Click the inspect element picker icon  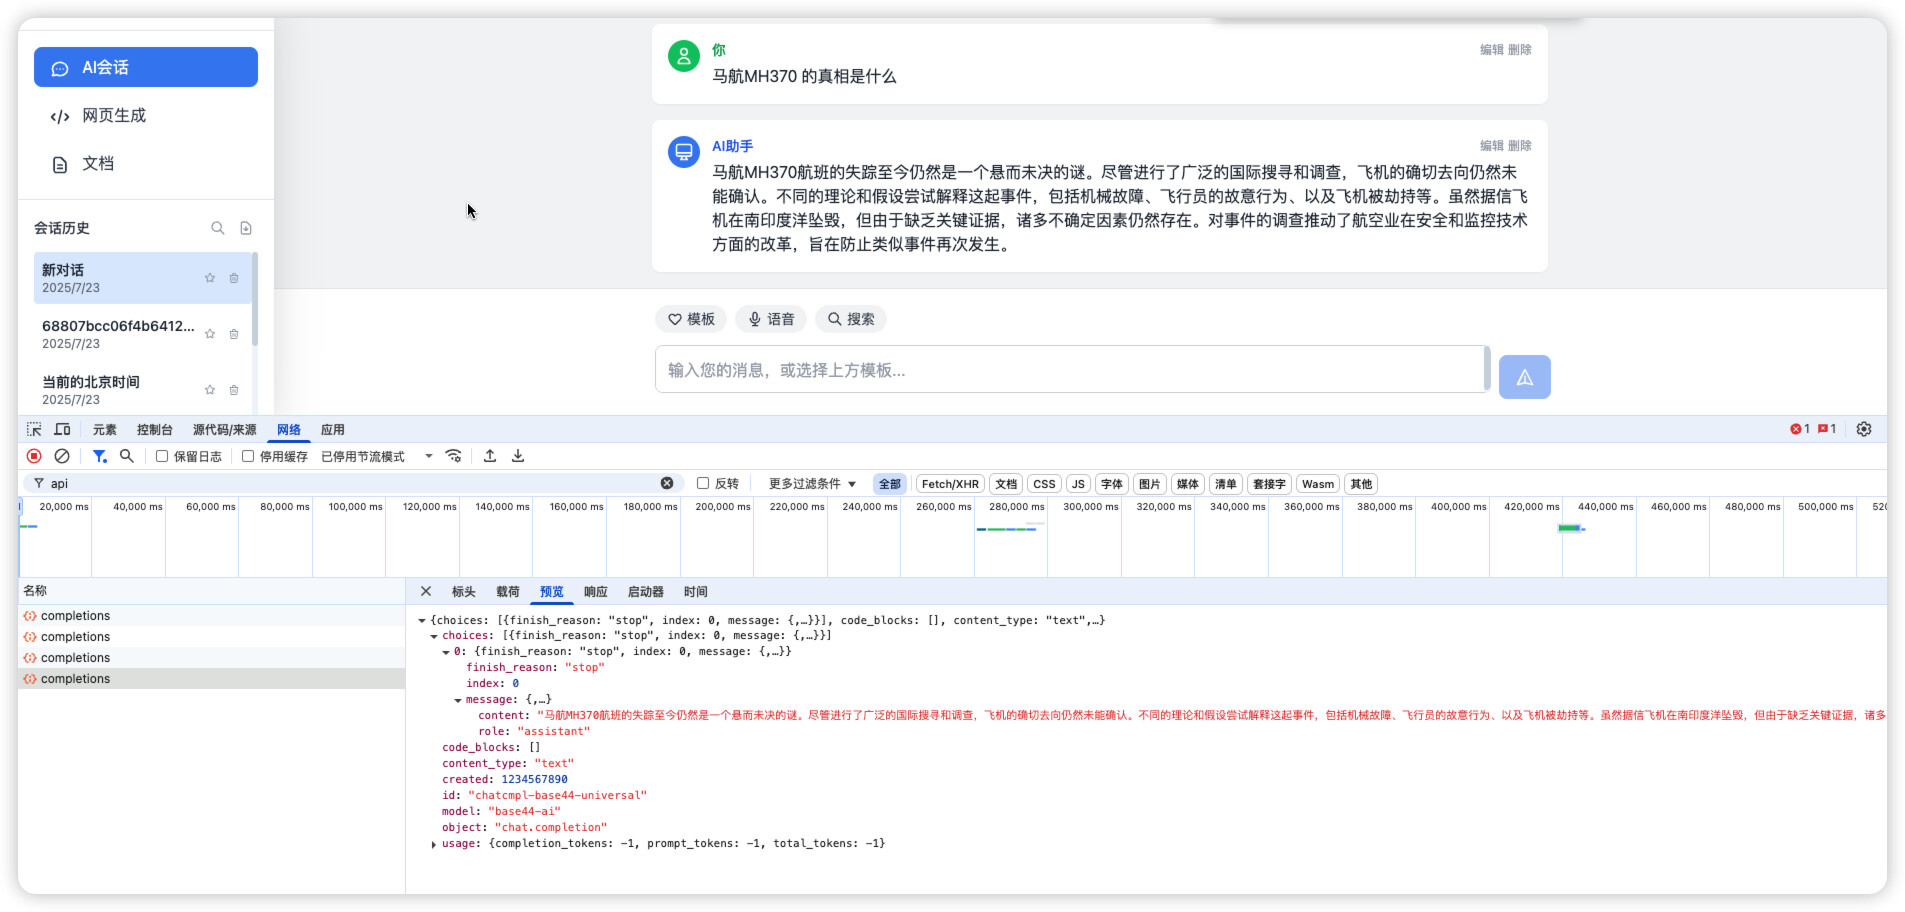pos(34,430)
